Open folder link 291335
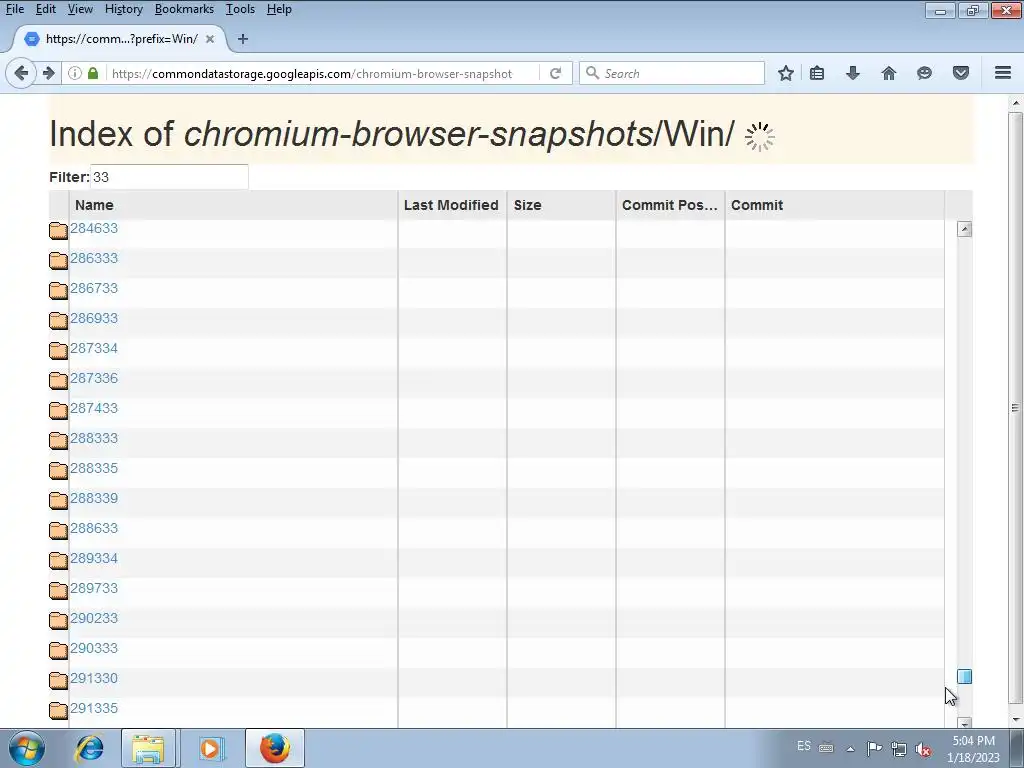 [94, 709]
